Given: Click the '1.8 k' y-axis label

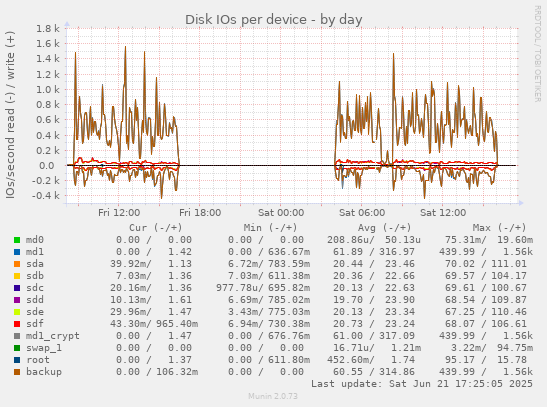Looking at the screenshot, I should (48, 29).
